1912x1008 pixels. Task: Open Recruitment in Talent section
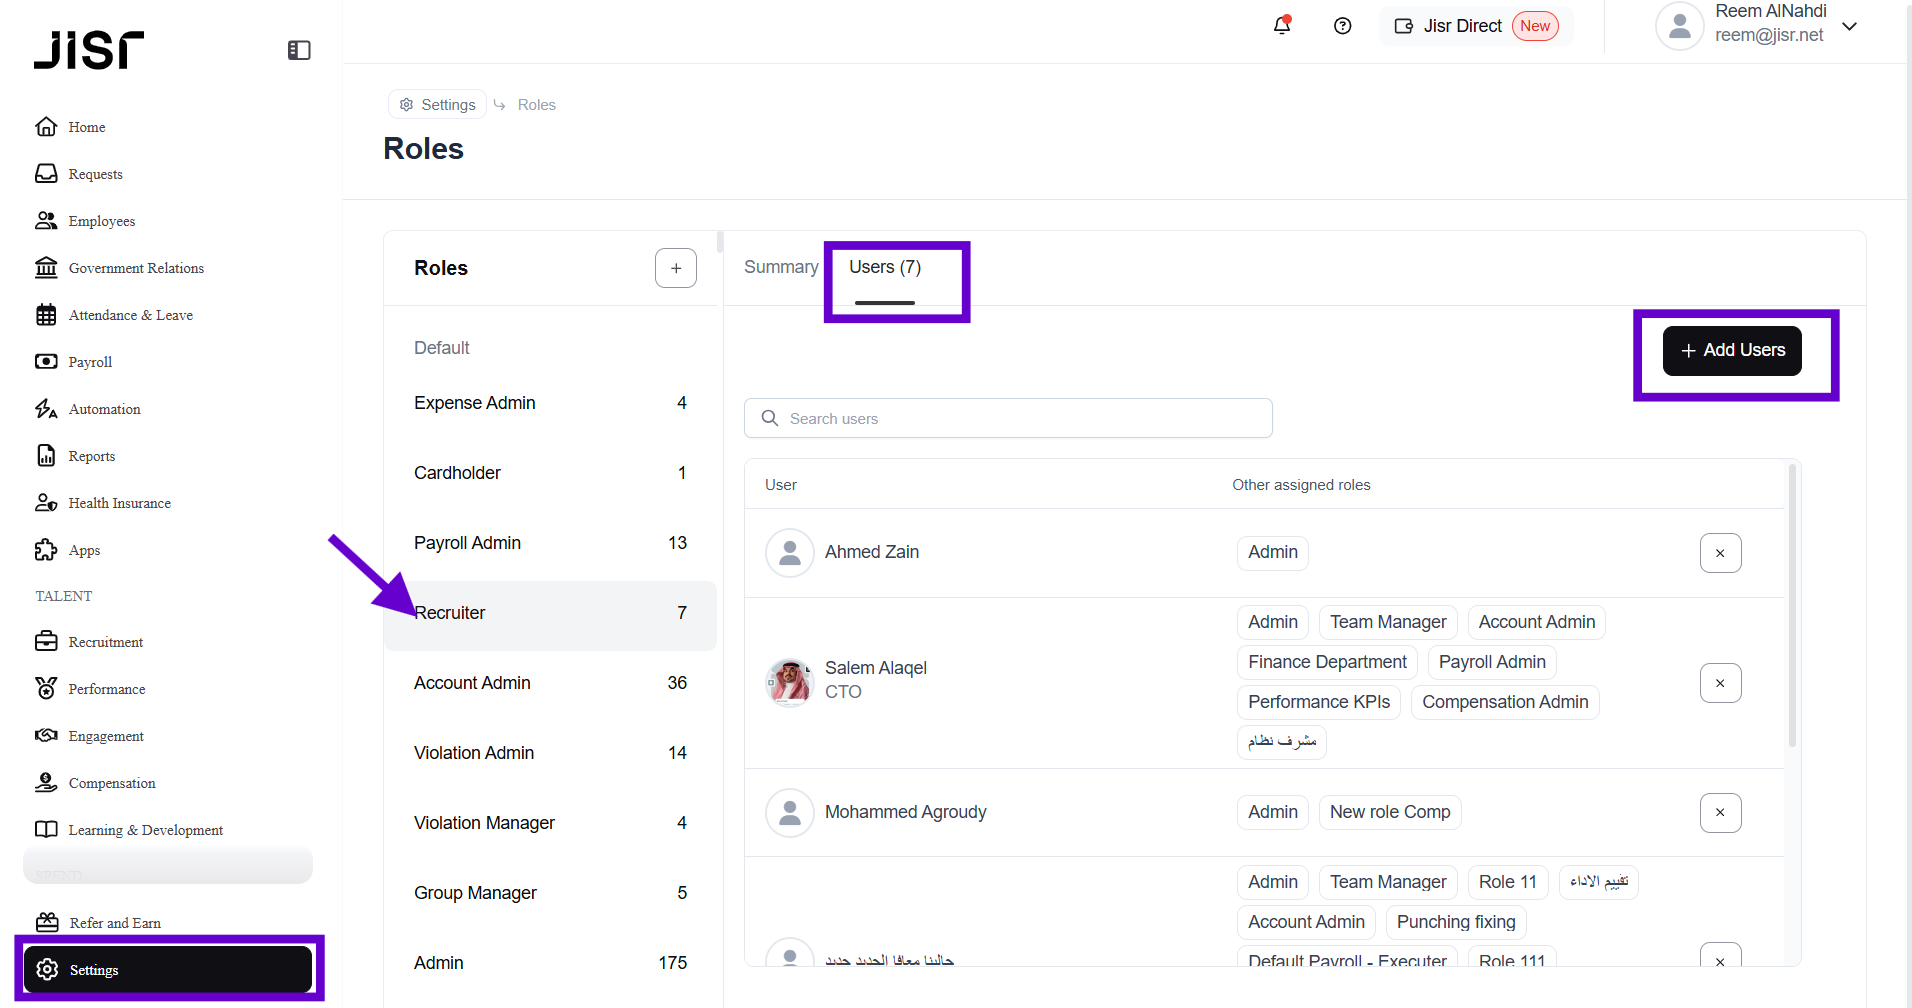[x=105, y=642]
